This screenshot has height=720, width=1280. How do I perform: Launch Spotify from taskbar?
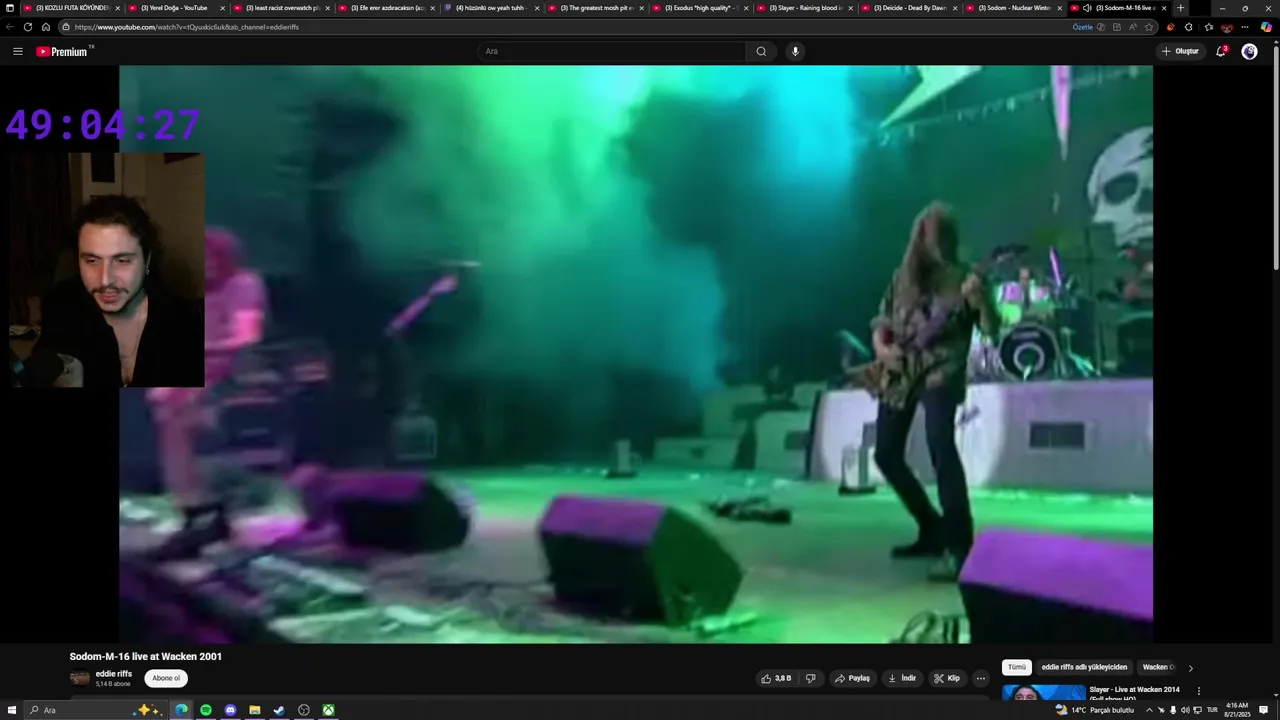[x=206, y=710]
